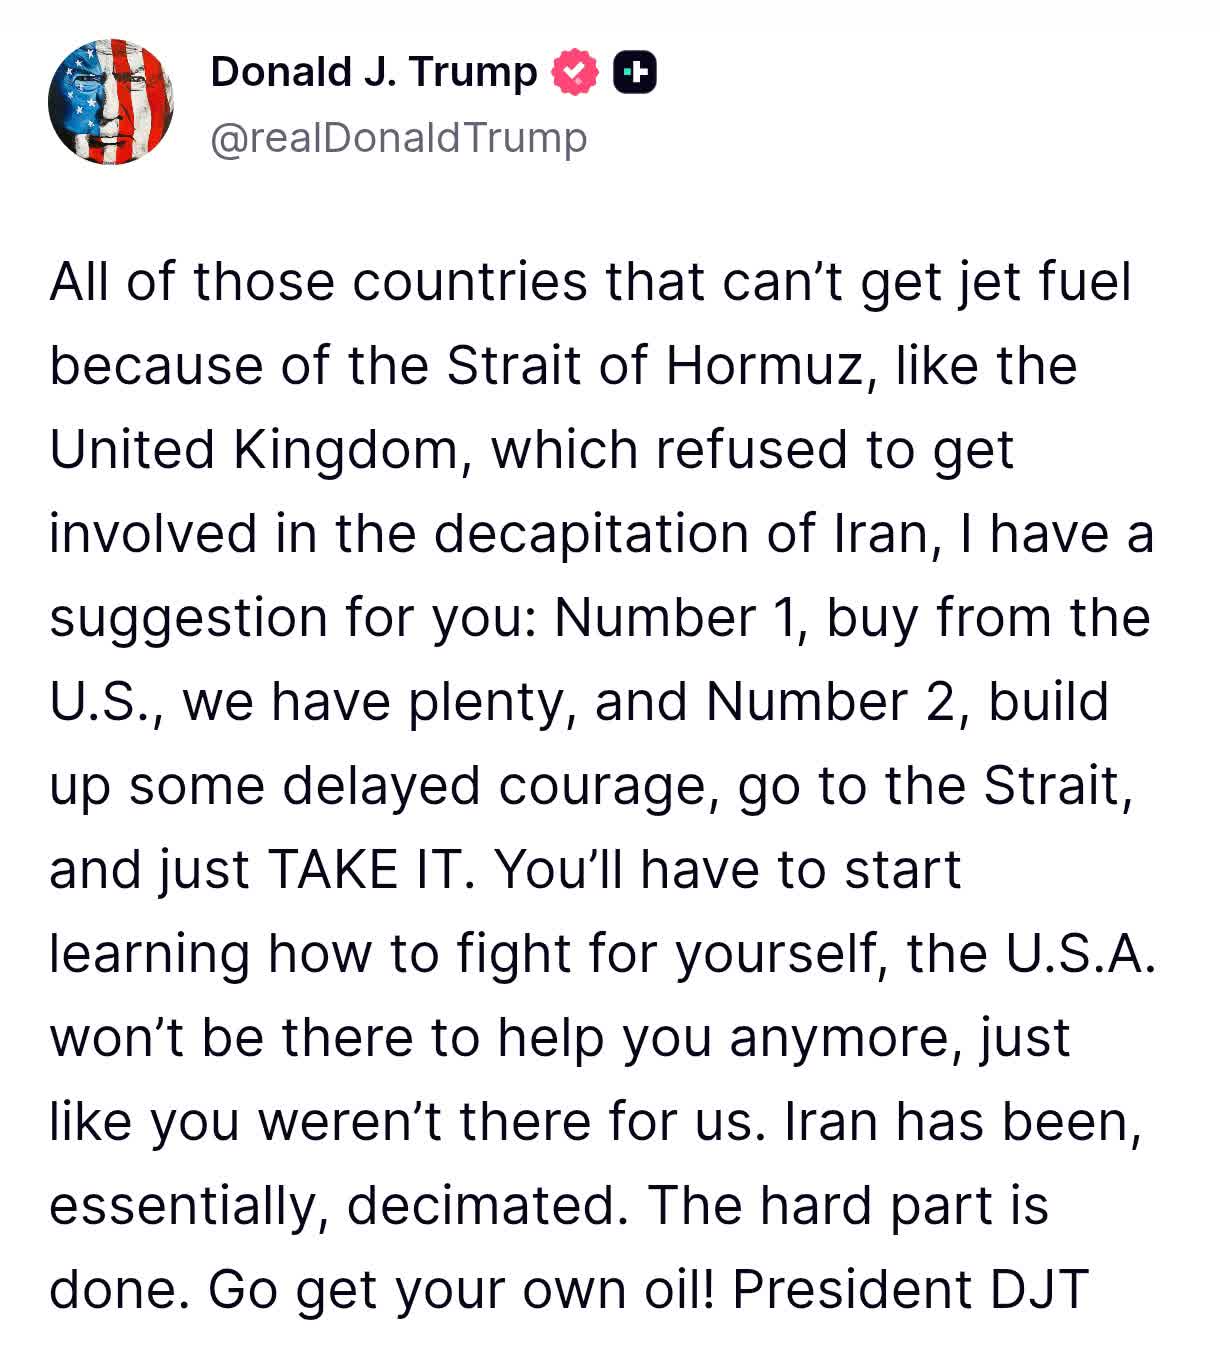Open the Donald J. Trump display name
The height and width of the screenshot is (1347, 1220).
click(x=374, y=73)
